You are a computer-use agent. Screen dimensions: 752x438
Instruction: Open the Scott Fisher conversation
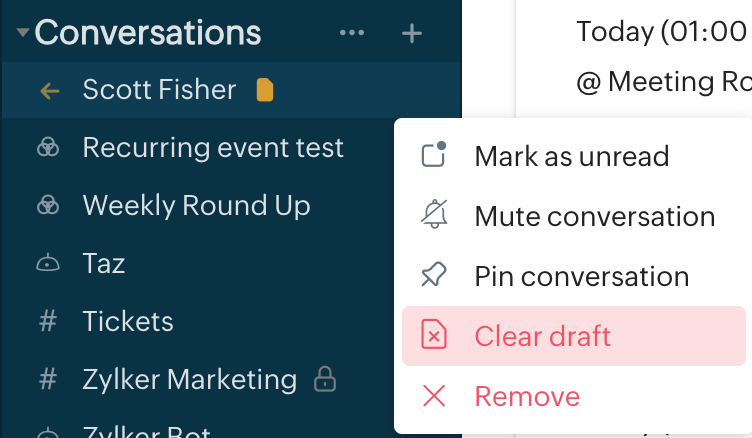pos(159,90)
